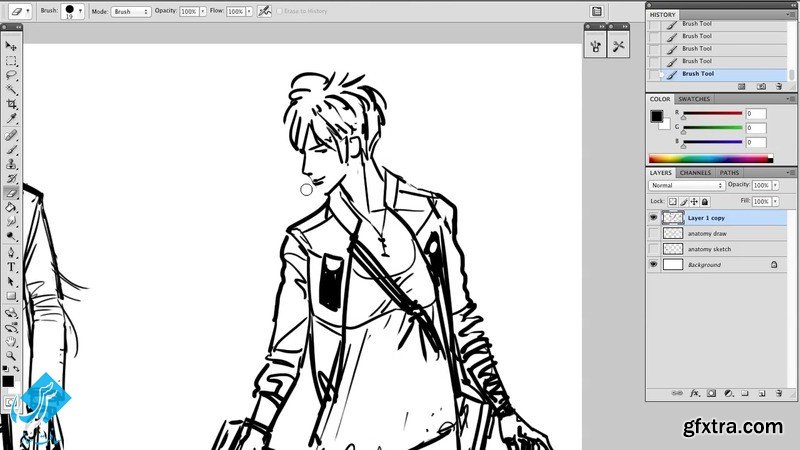The image size is (800, 450).
Task: Select the anatomy sketch layer
Action: (712, 249)
